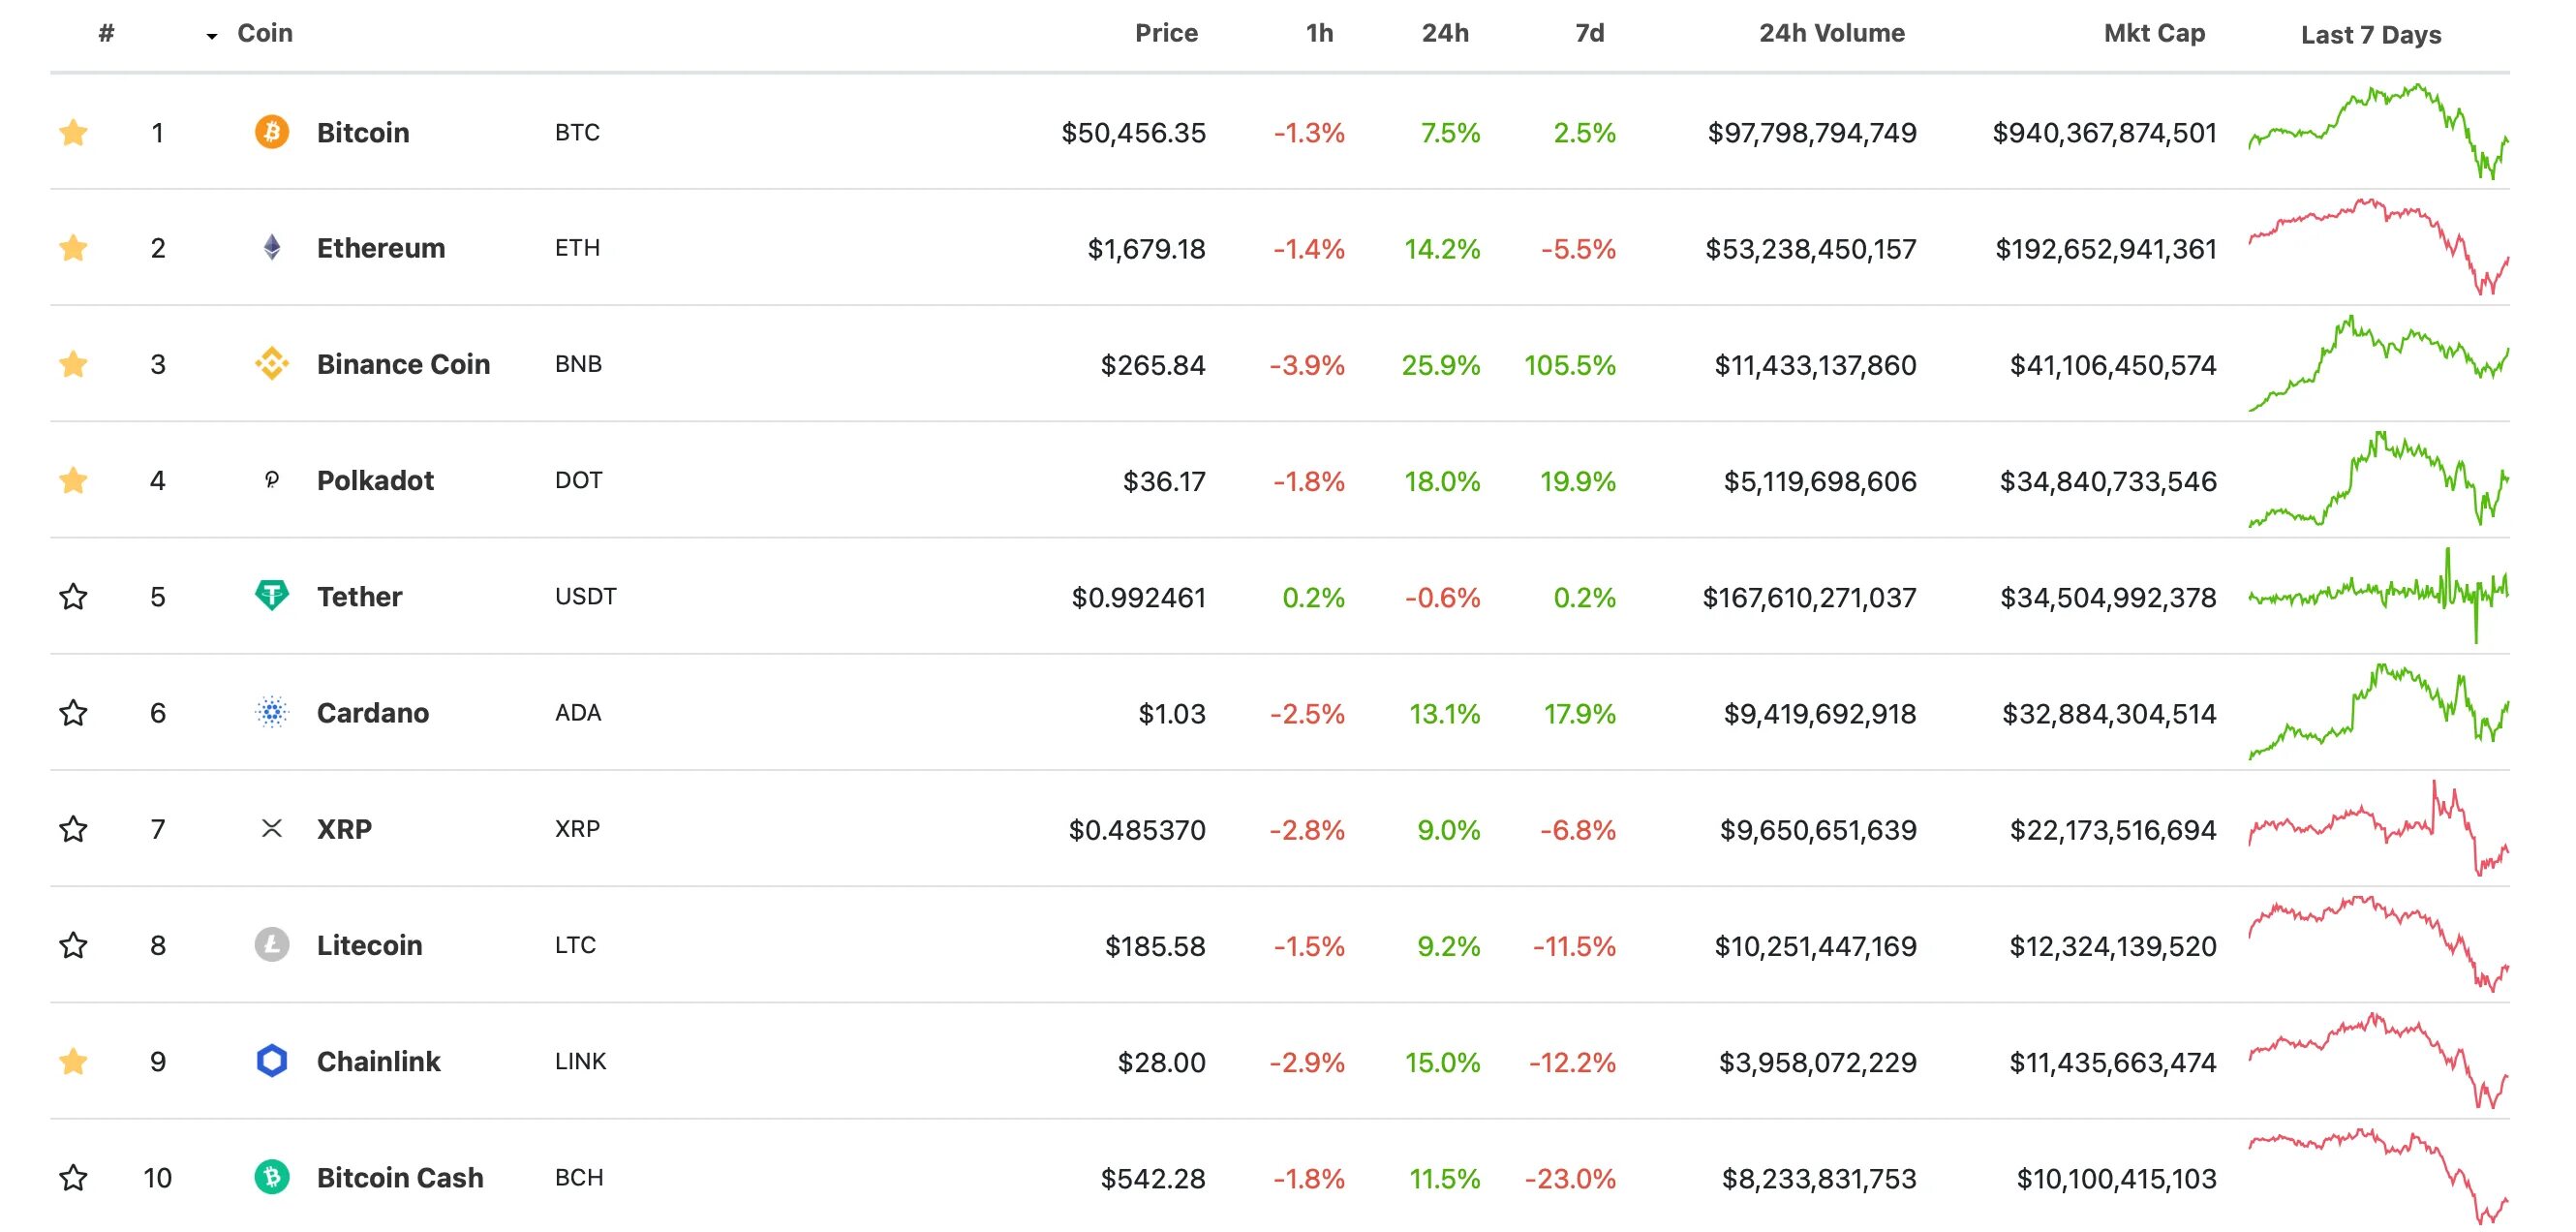This screenshot has height=1232, width=2576.
Task: Click the Bitcoin Cash green logo
Action: pyautogui.click(x=271, y=1177)
